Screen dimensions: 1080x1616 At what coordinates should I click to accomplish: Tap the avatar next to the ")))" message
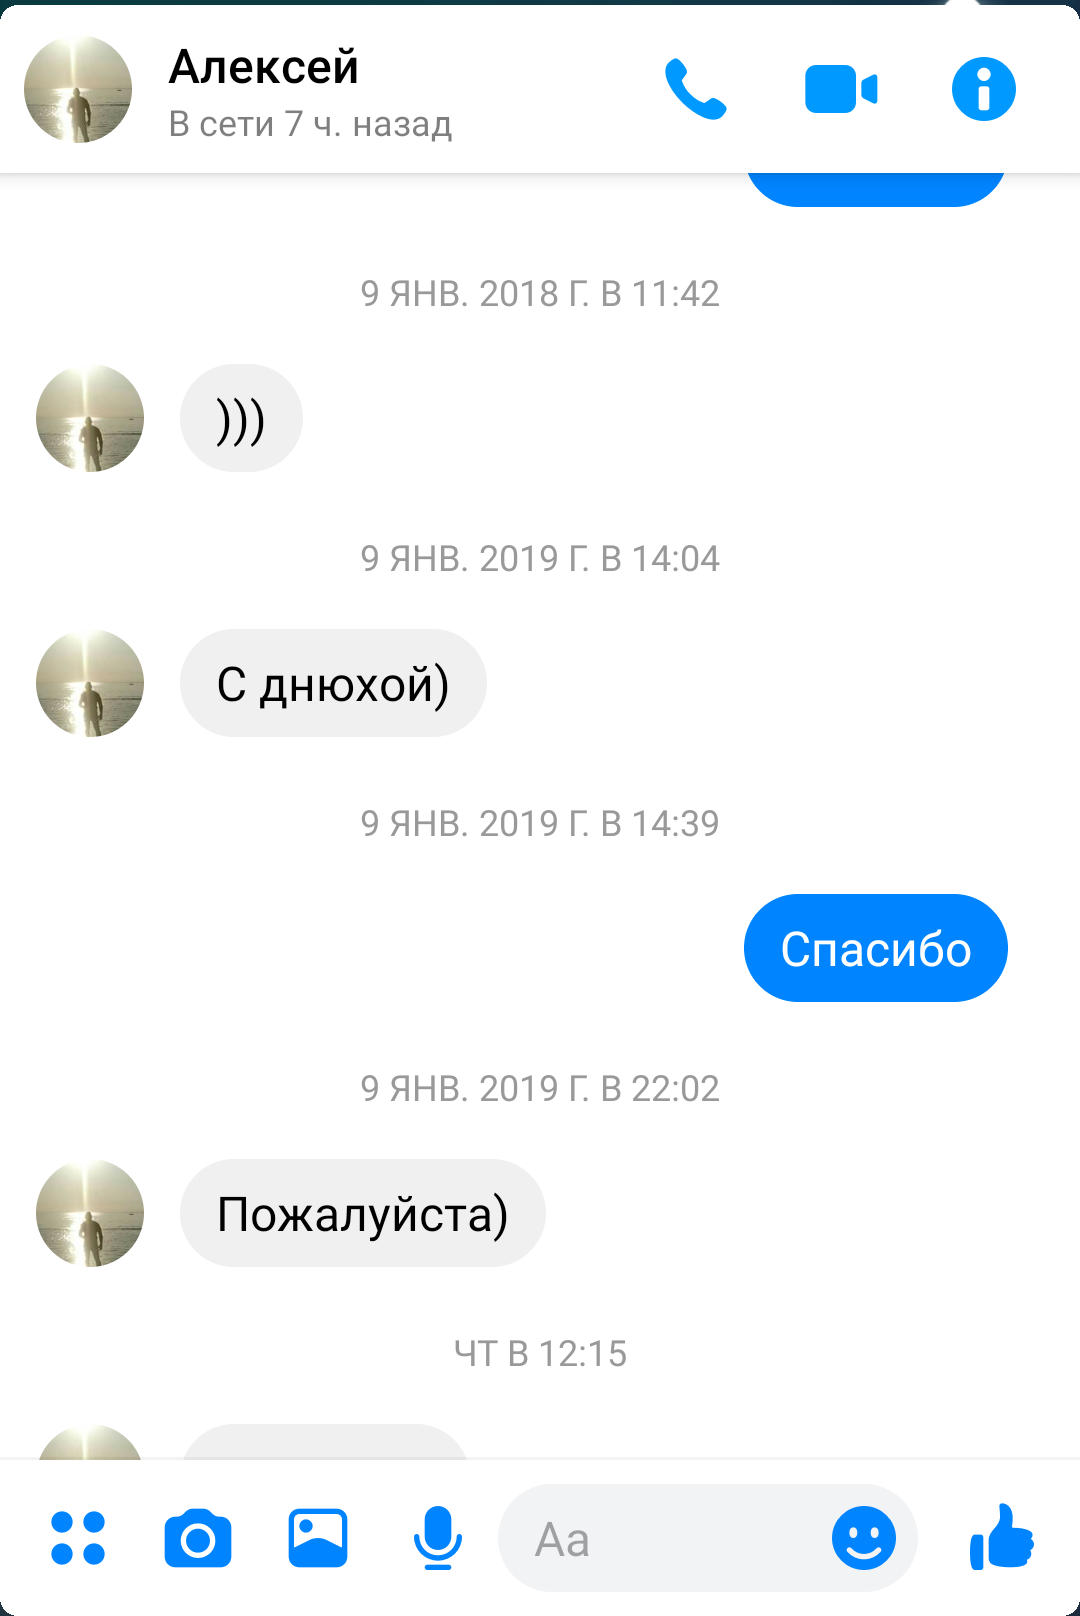[90, 418]
